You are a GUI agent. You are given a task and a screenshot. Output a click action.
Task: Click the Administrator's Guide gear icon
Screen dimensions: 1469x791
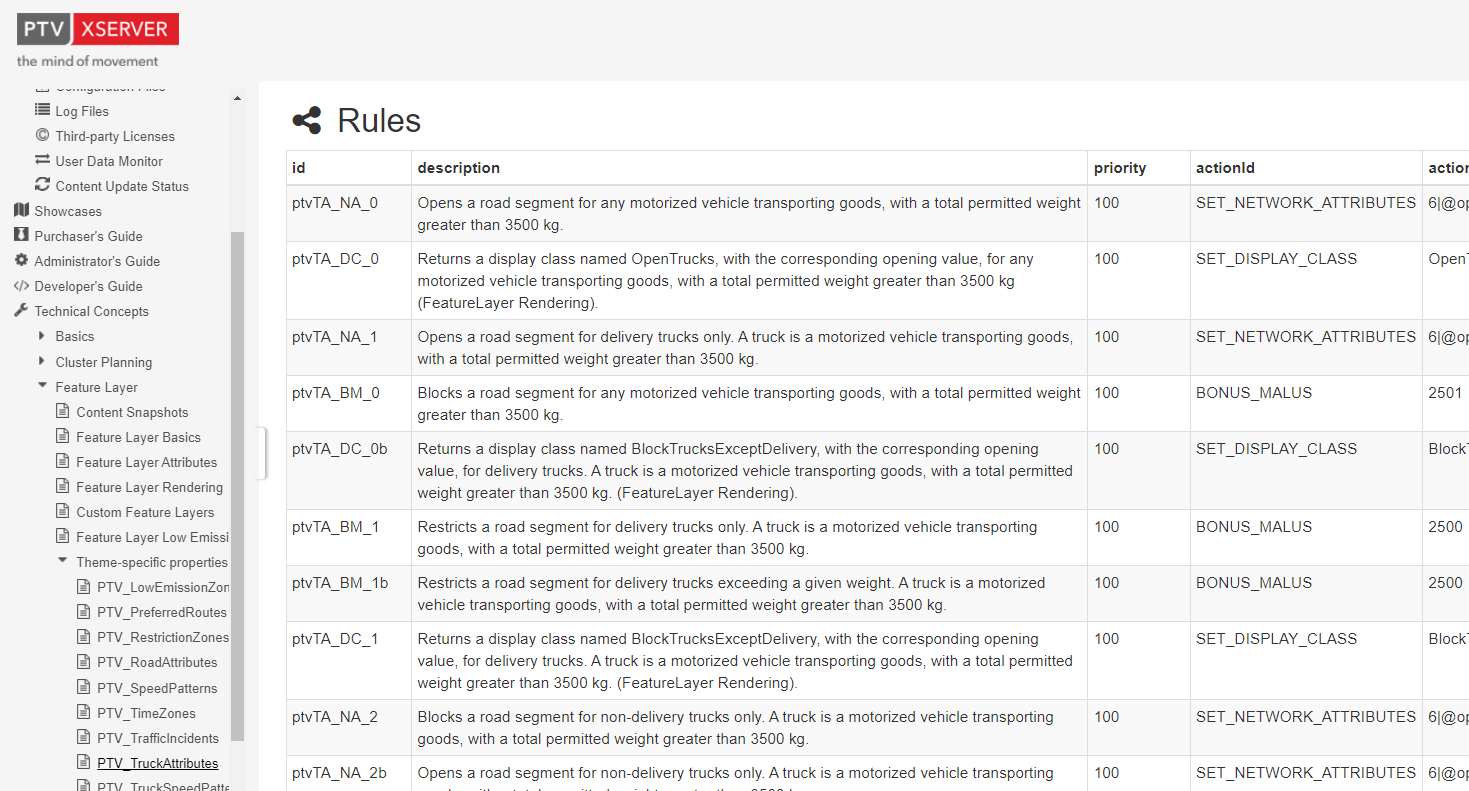[x=21, y=261]
